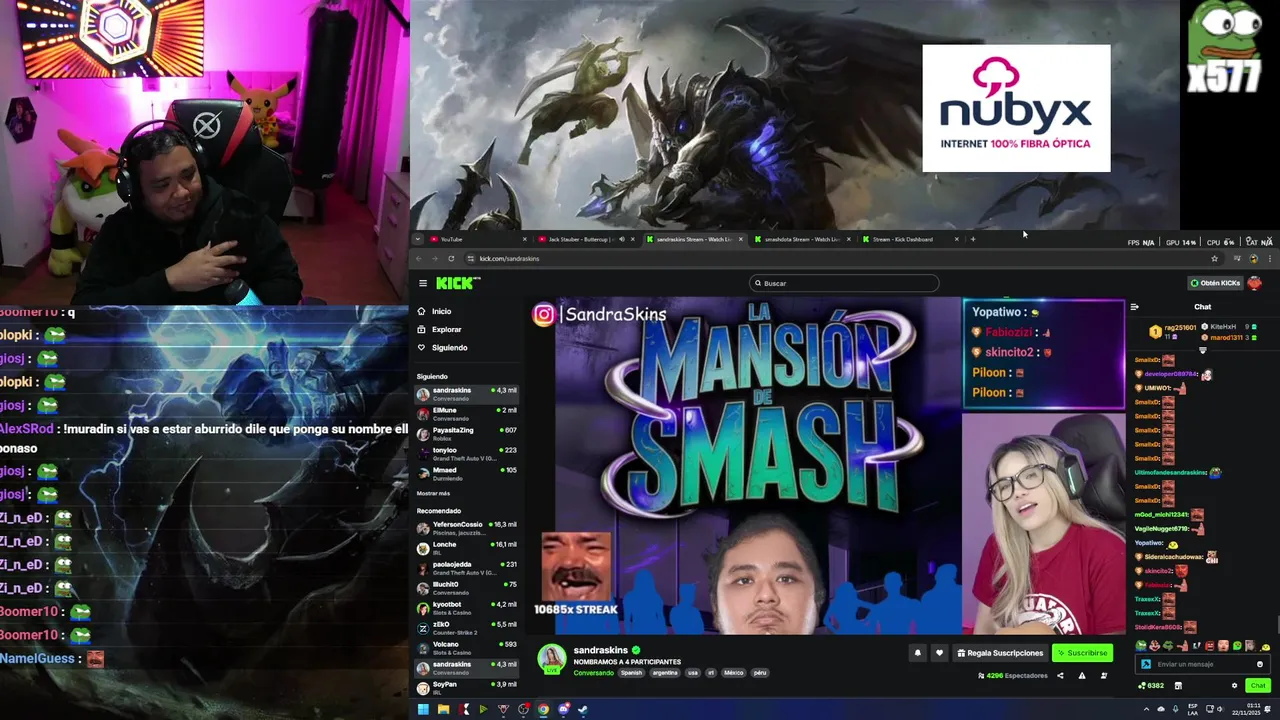Show hidden system tray icons chevron

tap(1147, 710)
